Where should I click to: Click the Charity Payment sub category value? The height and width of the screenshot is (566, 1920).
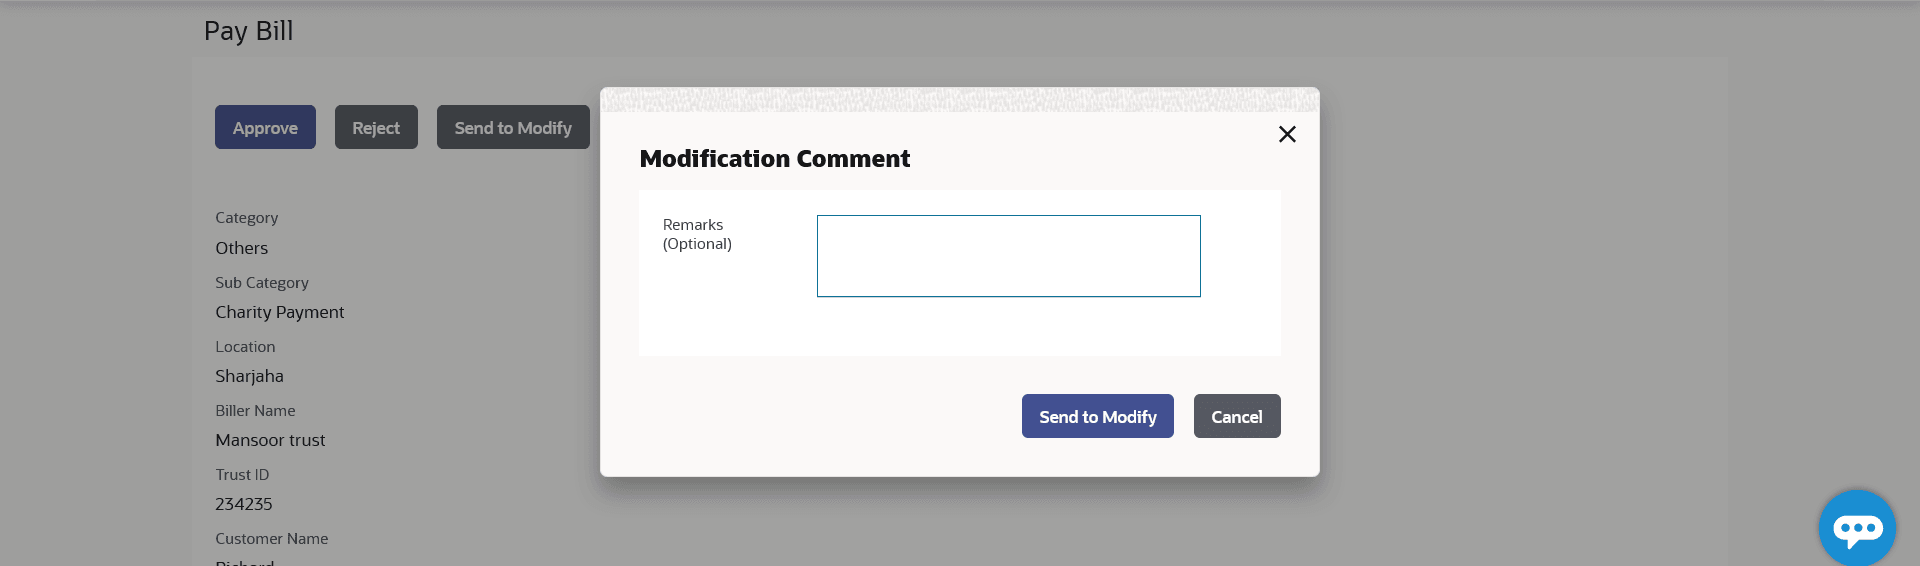coord(280,312)
